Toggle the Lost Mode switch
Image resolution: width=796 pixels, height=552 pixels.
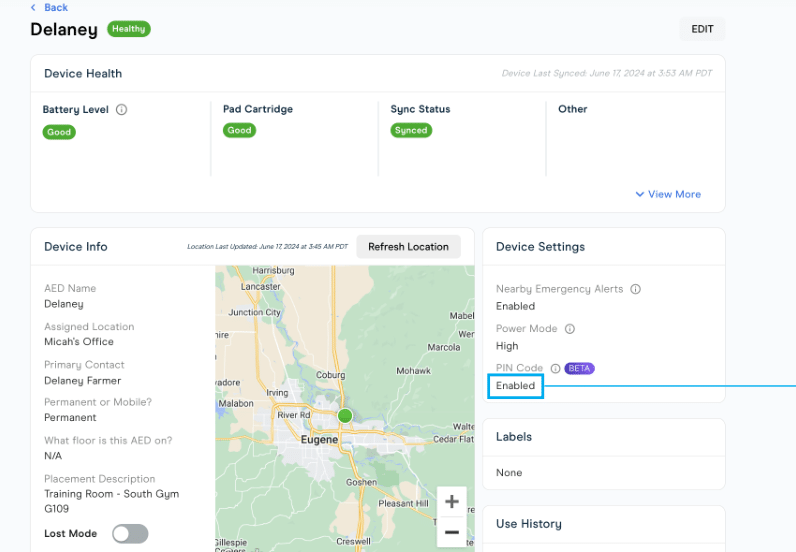[130, 534]
